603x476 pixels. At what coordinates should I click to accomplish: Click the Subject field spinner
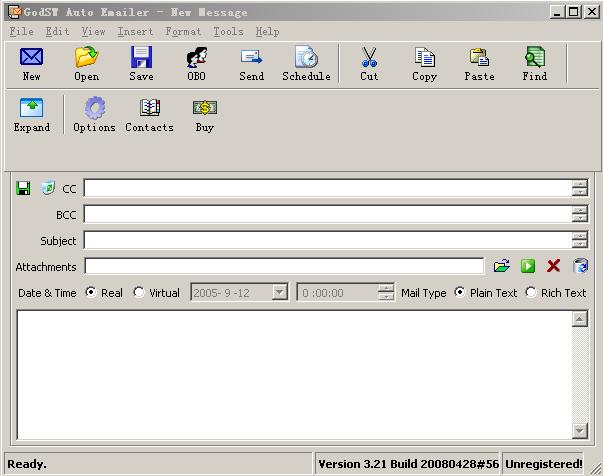(x=580, y=240)
